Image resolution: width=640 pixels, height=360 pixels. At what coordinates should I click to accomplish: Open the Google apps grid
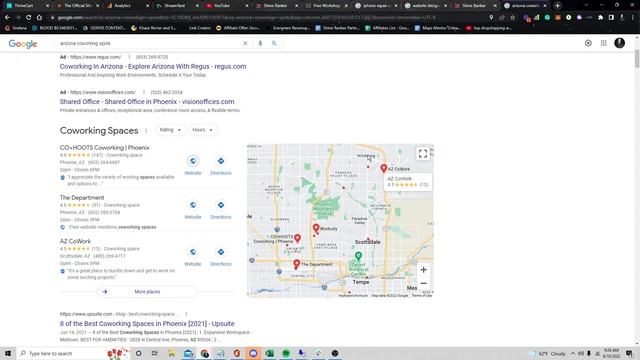(x=603, y=43)
